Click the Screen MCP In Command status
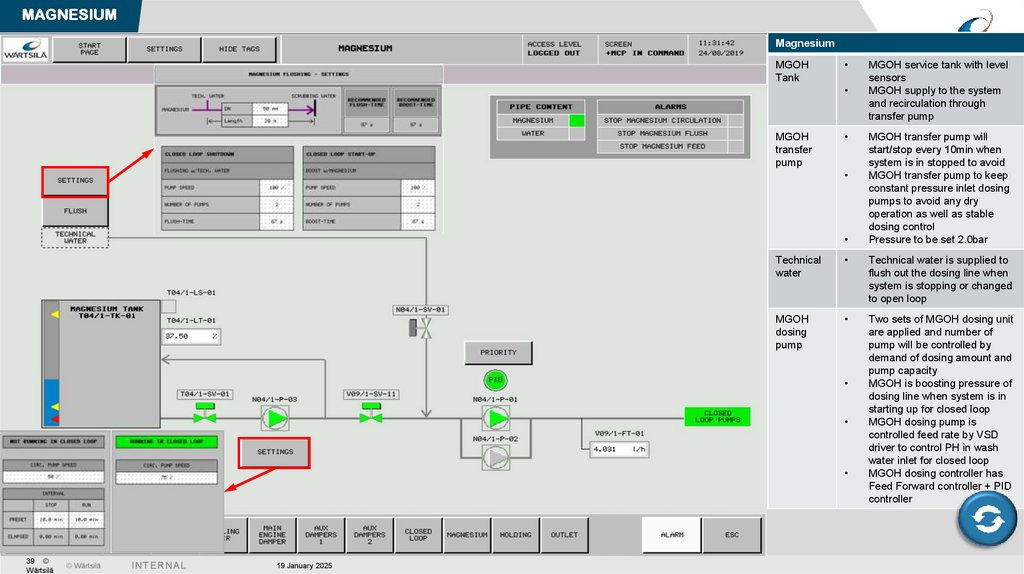The height and width of the screenshot is (574, 1024). point(645,49)
